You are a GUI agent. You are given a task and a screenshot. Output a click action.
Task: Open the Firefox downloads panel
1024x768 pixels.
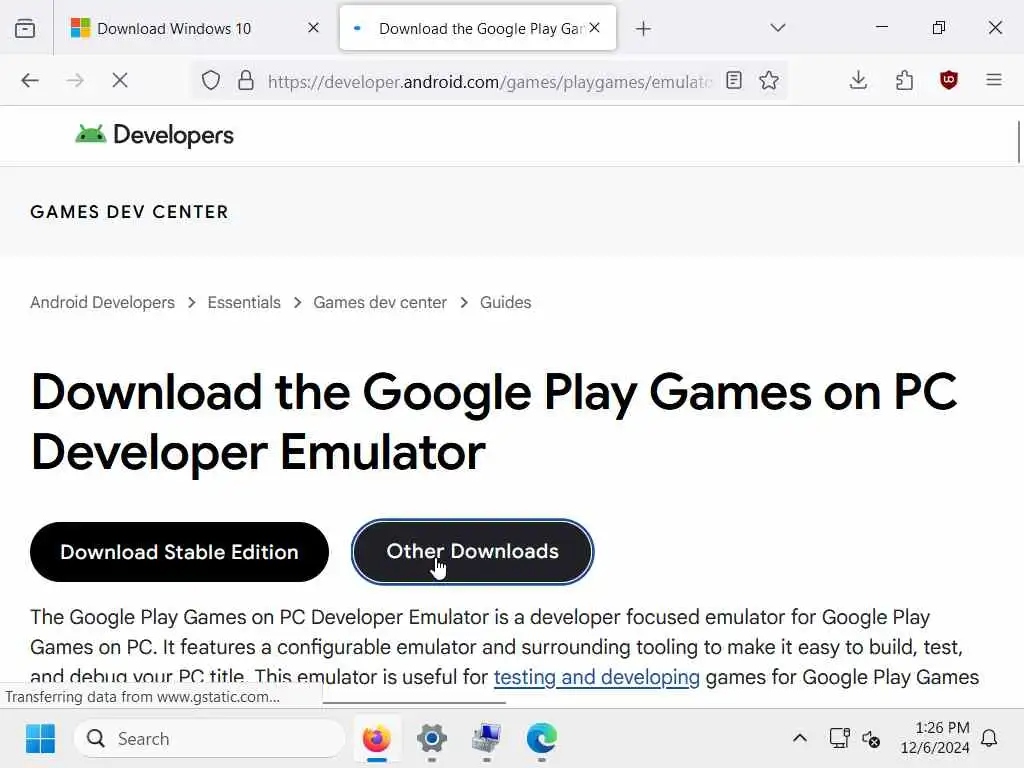click(x=859, y=80)
